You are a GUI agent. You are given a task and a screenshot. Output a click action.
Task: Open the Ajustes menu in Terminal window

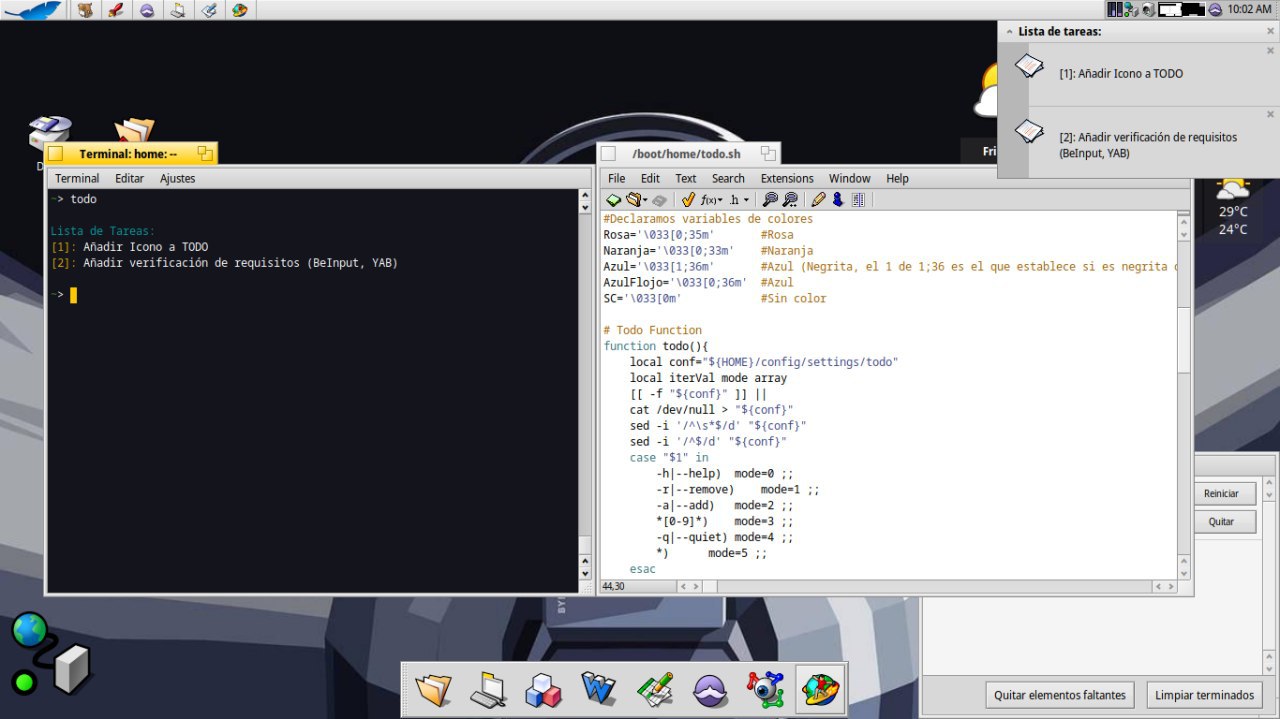click(178, 178)
